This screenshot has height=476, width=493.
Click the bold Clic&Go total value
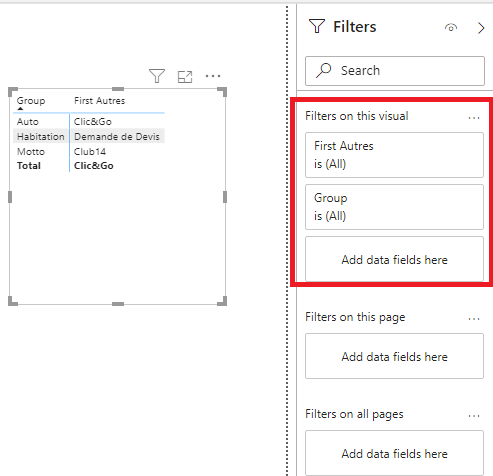tap(94, 166)
